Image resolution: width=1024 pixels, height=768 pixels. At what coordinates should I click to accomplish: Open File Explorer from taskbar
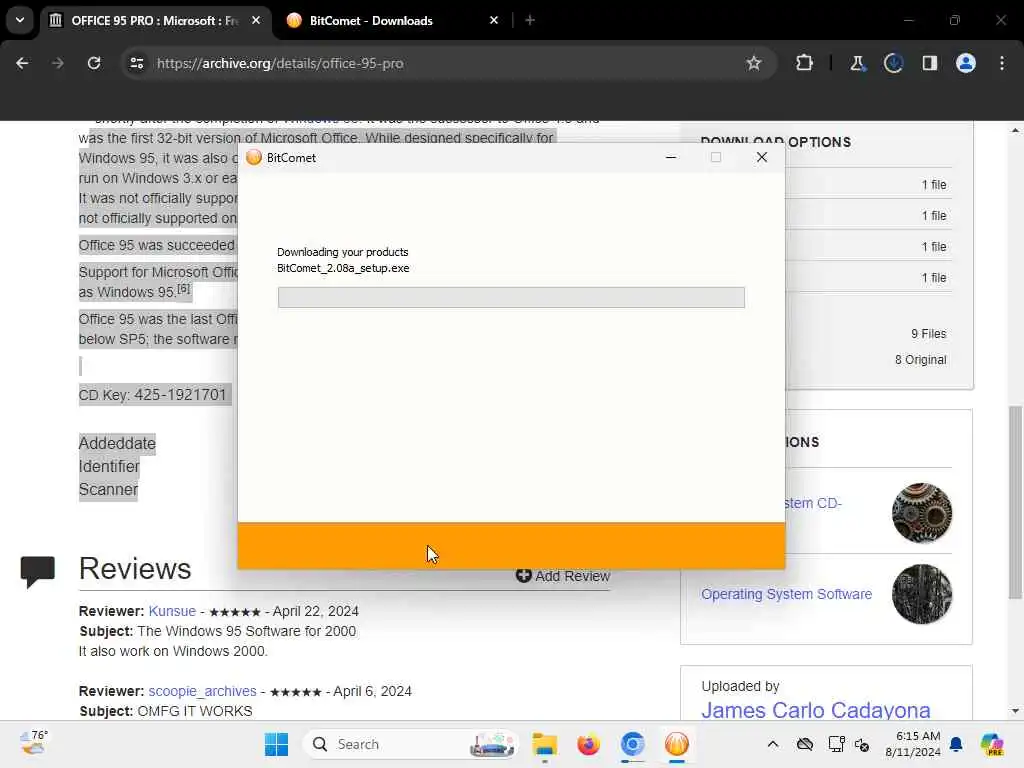pyautogui.click(x=544, y=744)
